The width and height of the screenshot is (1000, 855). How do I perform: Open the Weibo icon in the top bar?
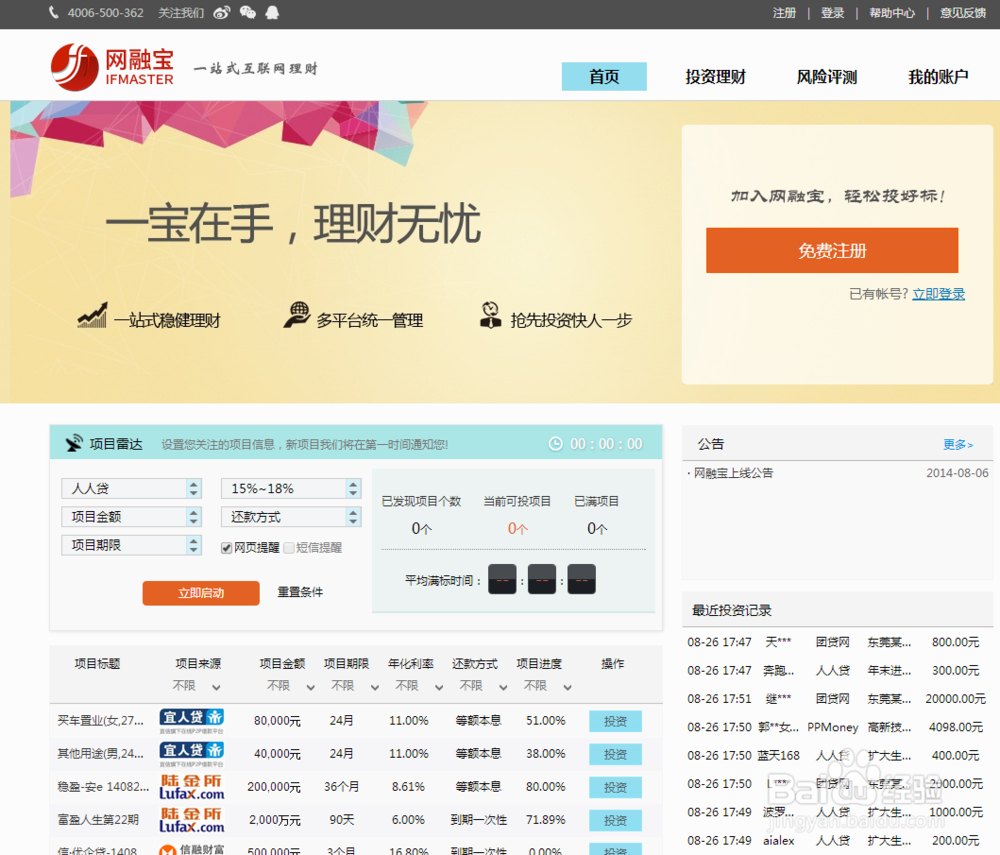(x=221, y=14)
